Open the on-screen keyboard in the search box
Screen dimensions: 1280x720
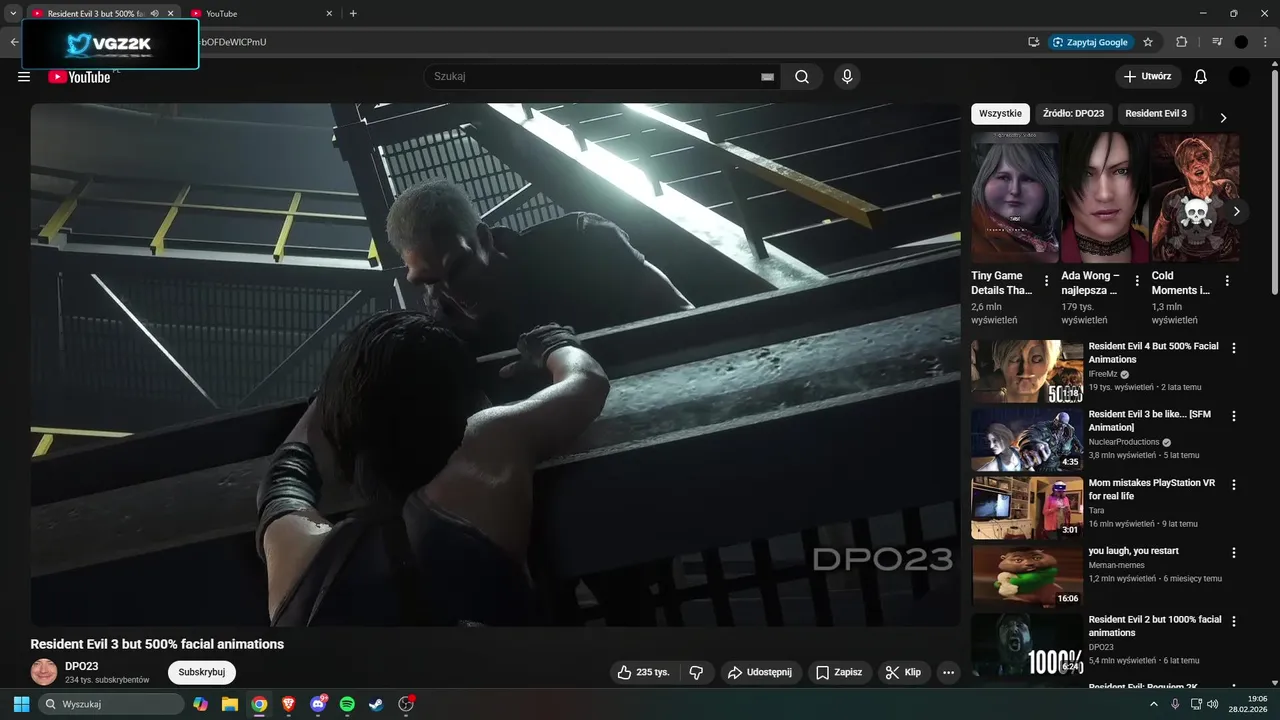pos(767,77)
